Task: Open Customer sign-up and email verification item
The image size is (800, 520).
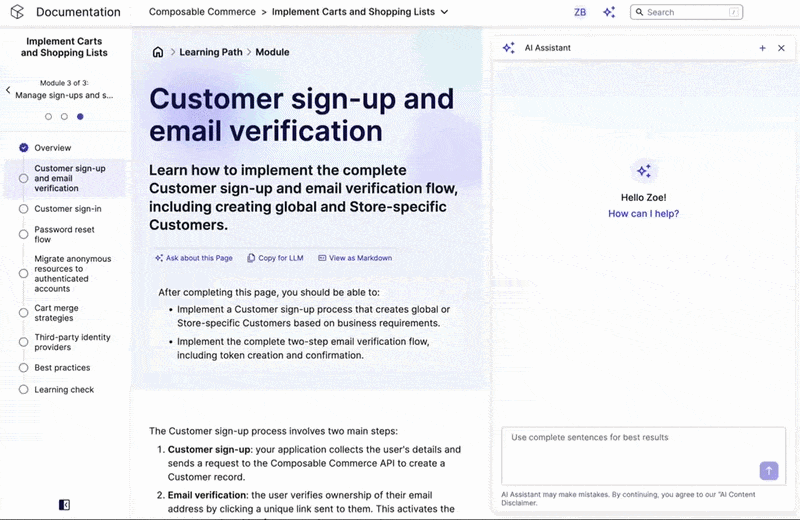Action: coord(70,178)
